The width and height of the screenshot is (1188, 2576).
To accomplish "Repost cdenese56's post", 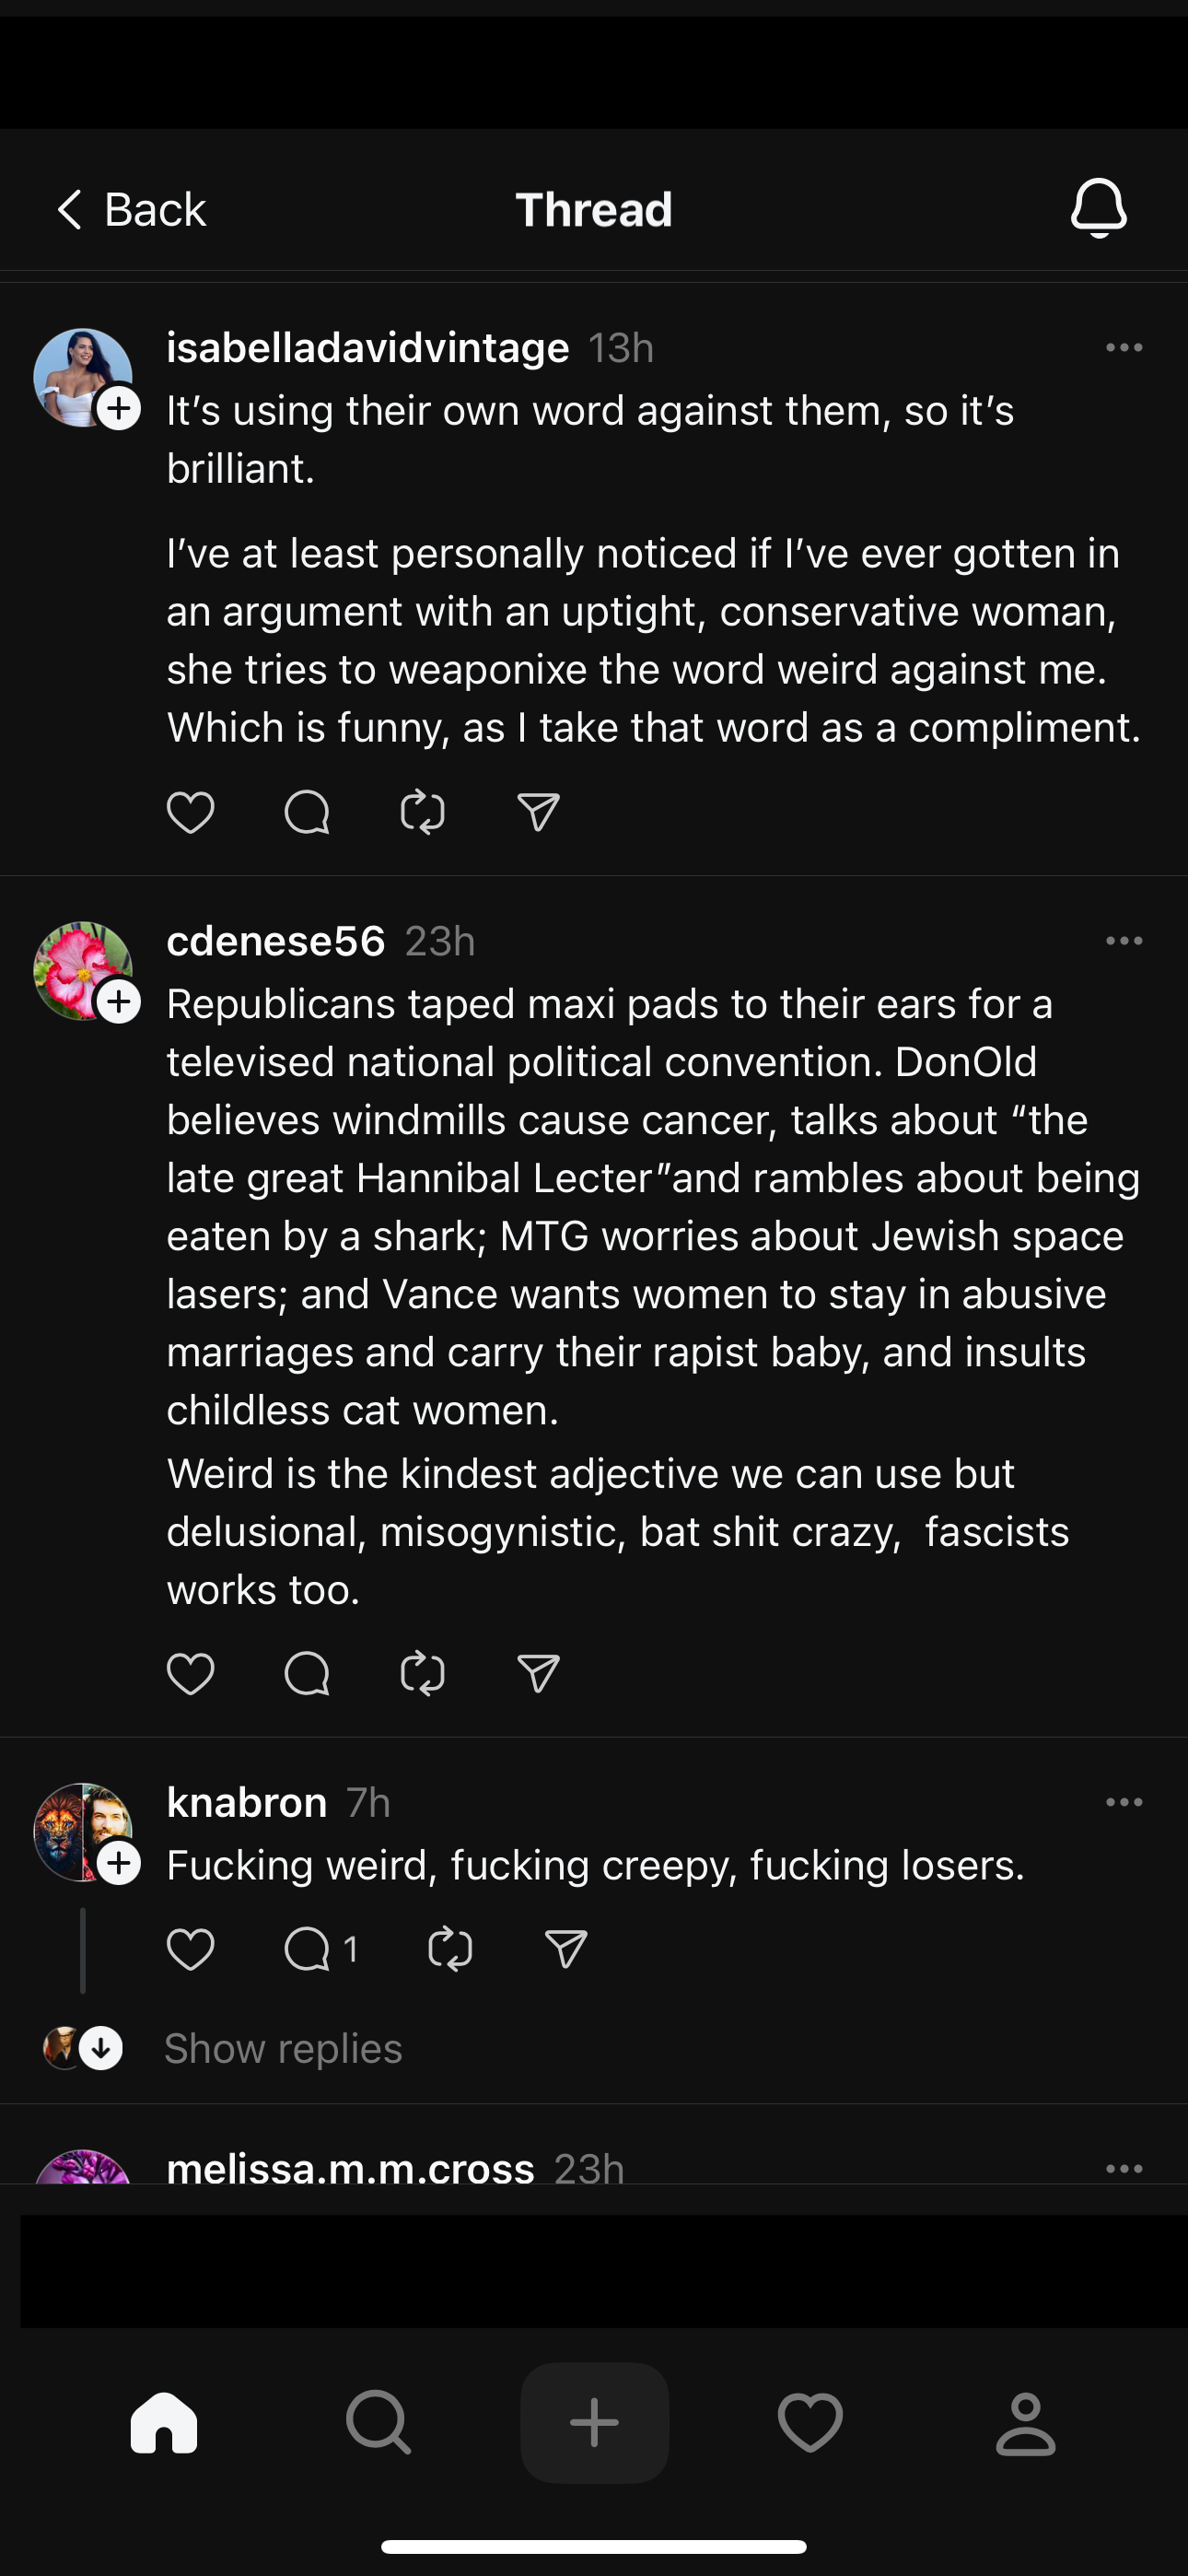I will [x=422, y=1674].
